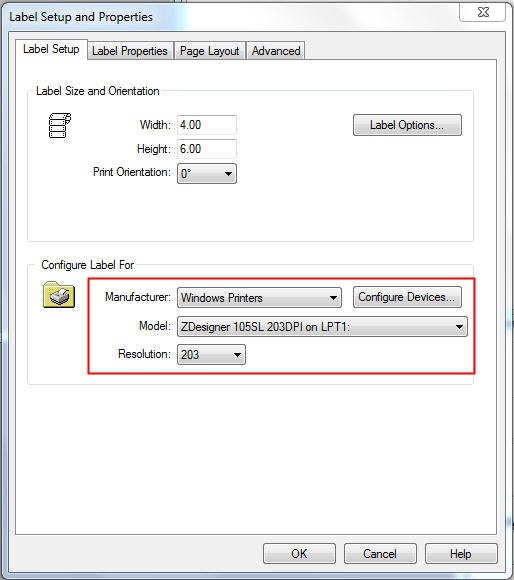Viewport: 514px width, 580px height.
Task: Open Help for this dialog
Action: (461, 554)
